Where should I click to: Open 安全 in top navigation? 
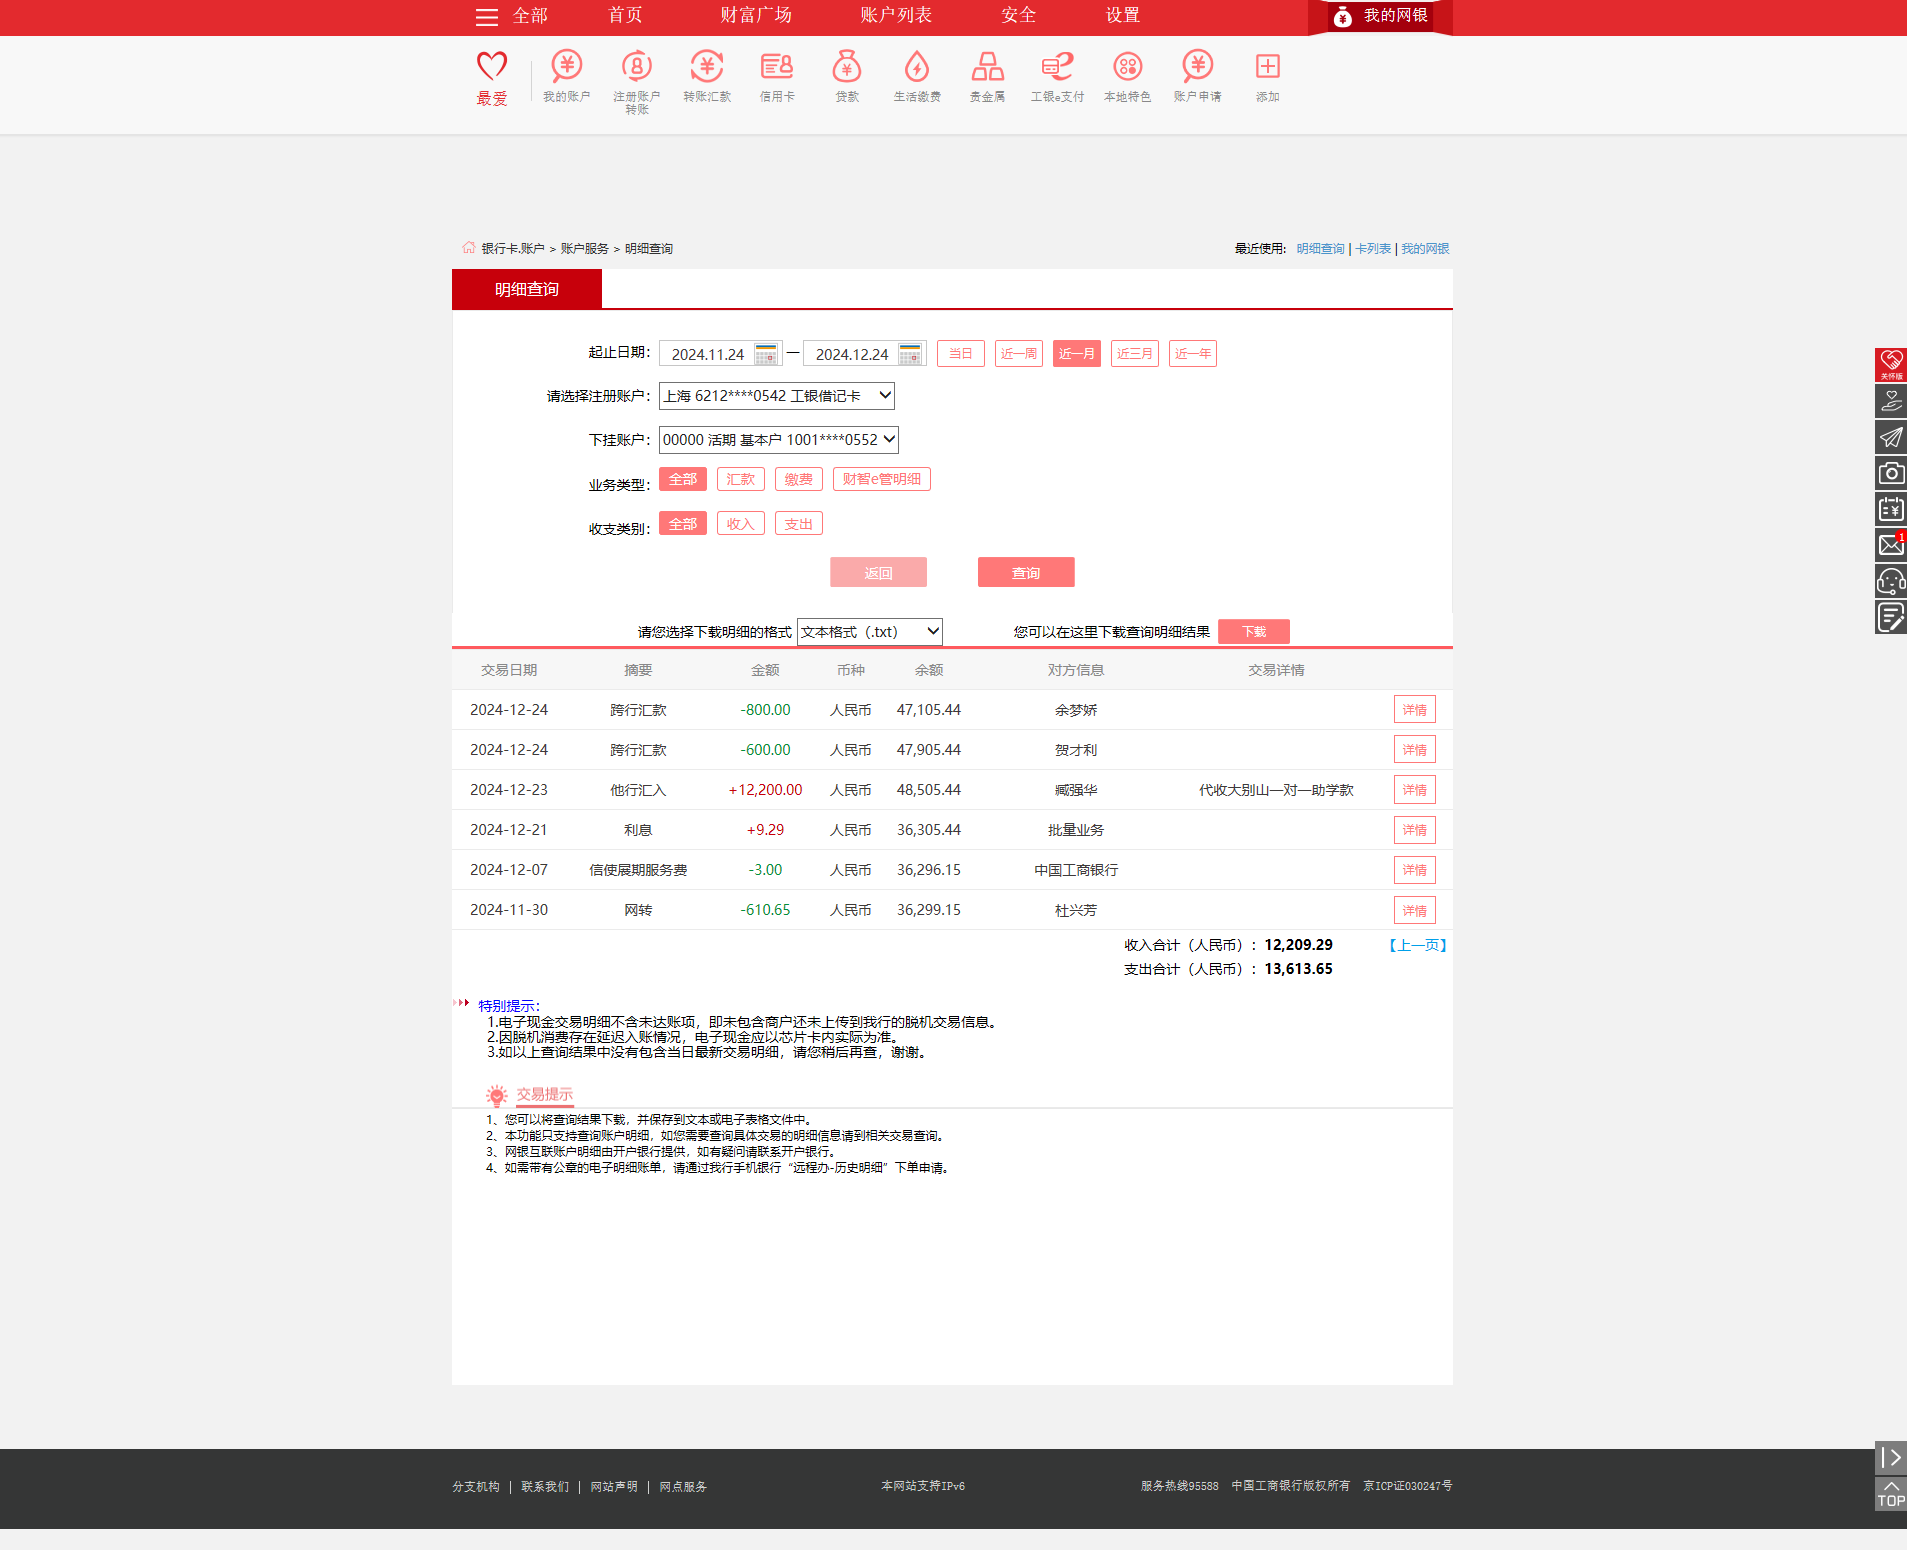(1019, 15)
